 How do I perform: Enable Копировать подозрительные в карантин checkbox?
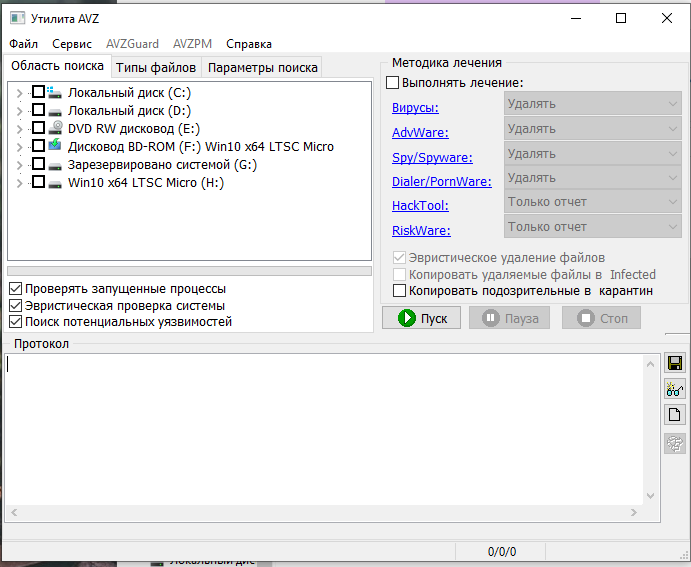coord(399,290)
